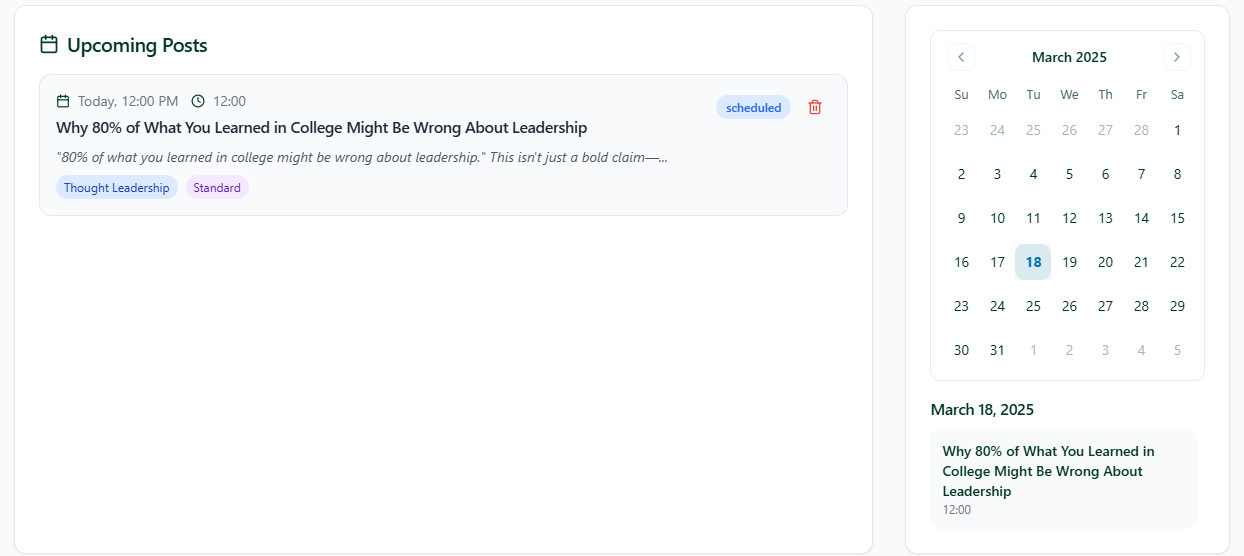Click the scheduled status badge
The width and height of the screenshot is (1244, 556).
753,107
